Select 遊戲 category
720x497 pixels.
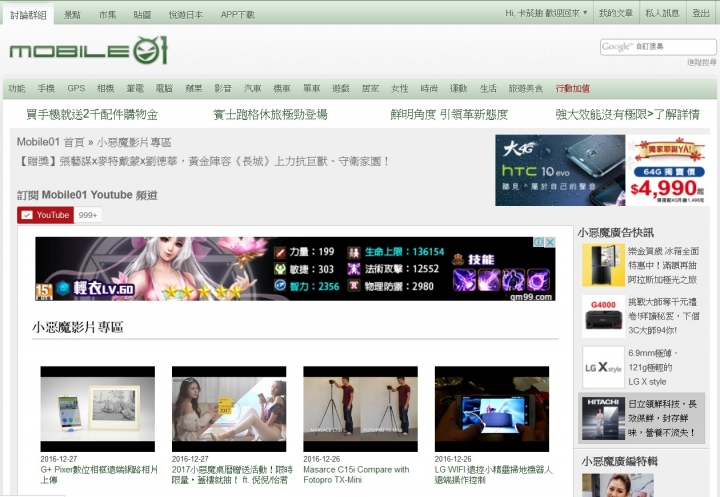point(341,88)
